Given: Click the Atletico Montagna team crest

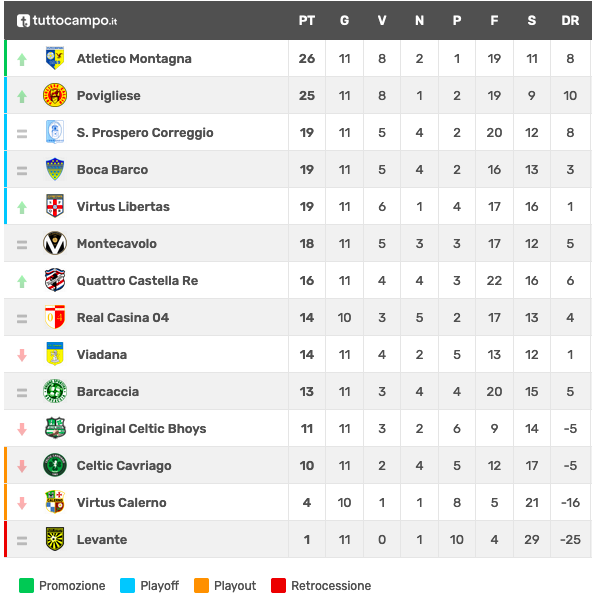Looking at the screenshot, I should (x=55, y=58).
